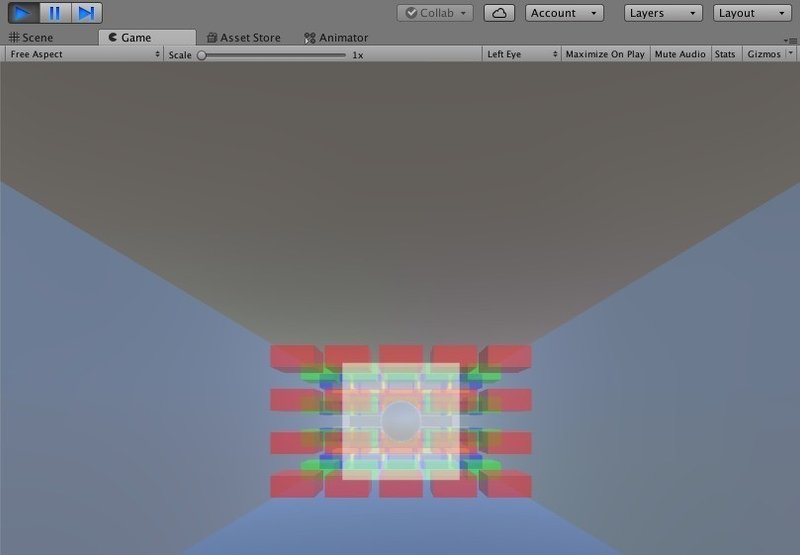Open the Free Aspect dropdown
The image size is (800, 555).
[x=84, y=54]
